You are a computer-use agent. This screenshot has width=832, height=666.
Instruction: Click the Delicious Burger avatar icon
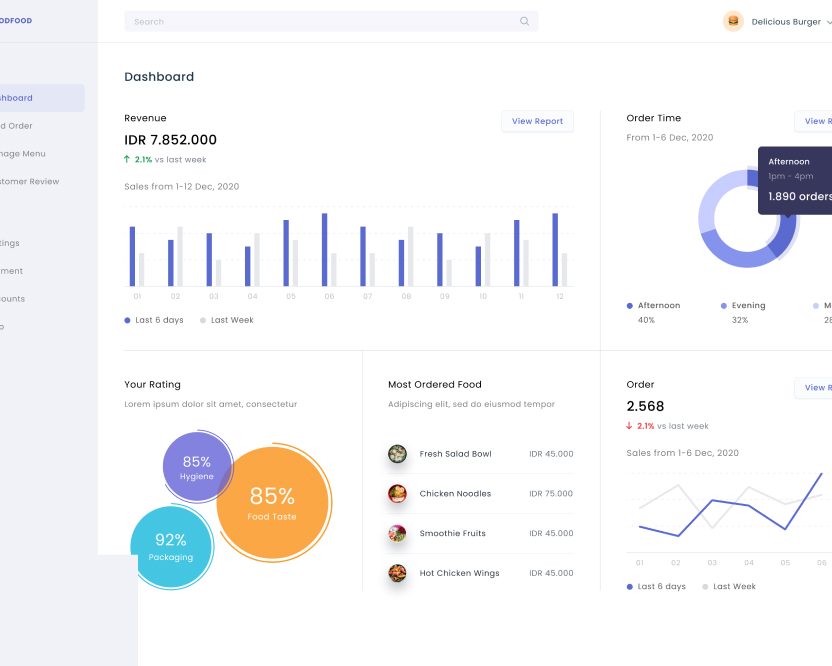tap(733, 21)
